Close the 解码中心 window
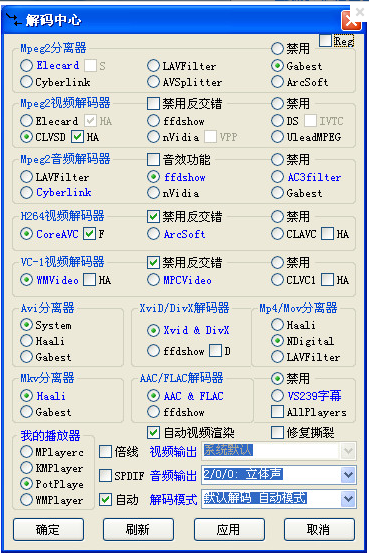The height and width of the screenshot is (554, 369). tap(351, 20)
